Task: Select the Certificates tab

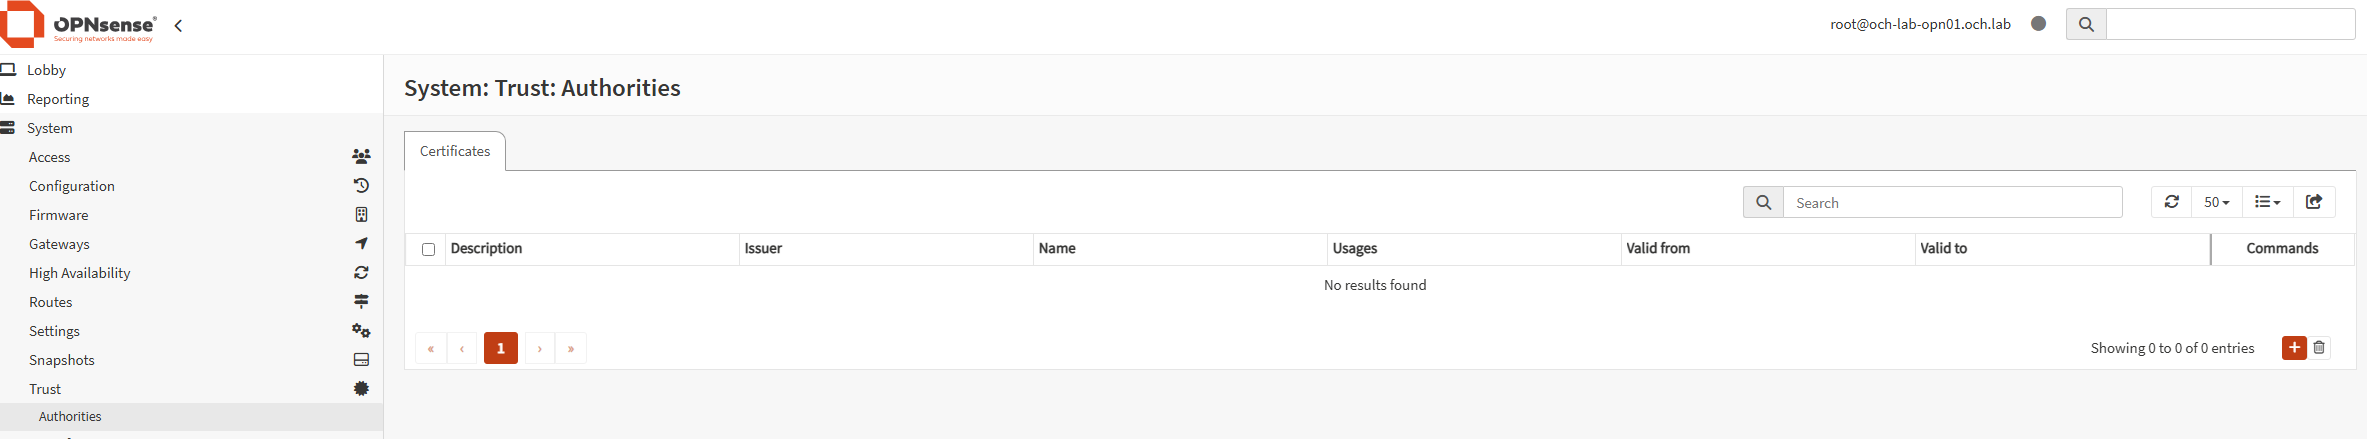Action: point(455,151)
